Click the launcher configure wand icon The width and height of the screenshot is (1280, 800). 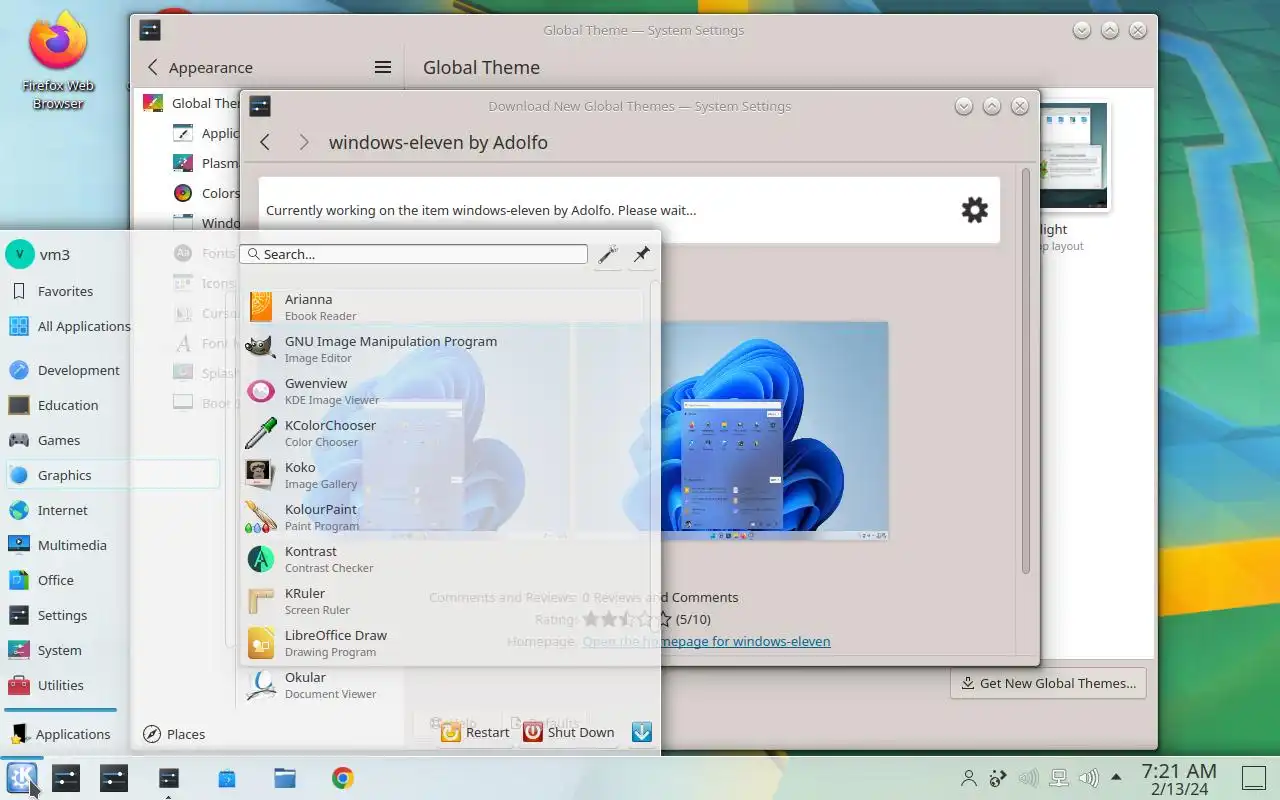point(608,255)
